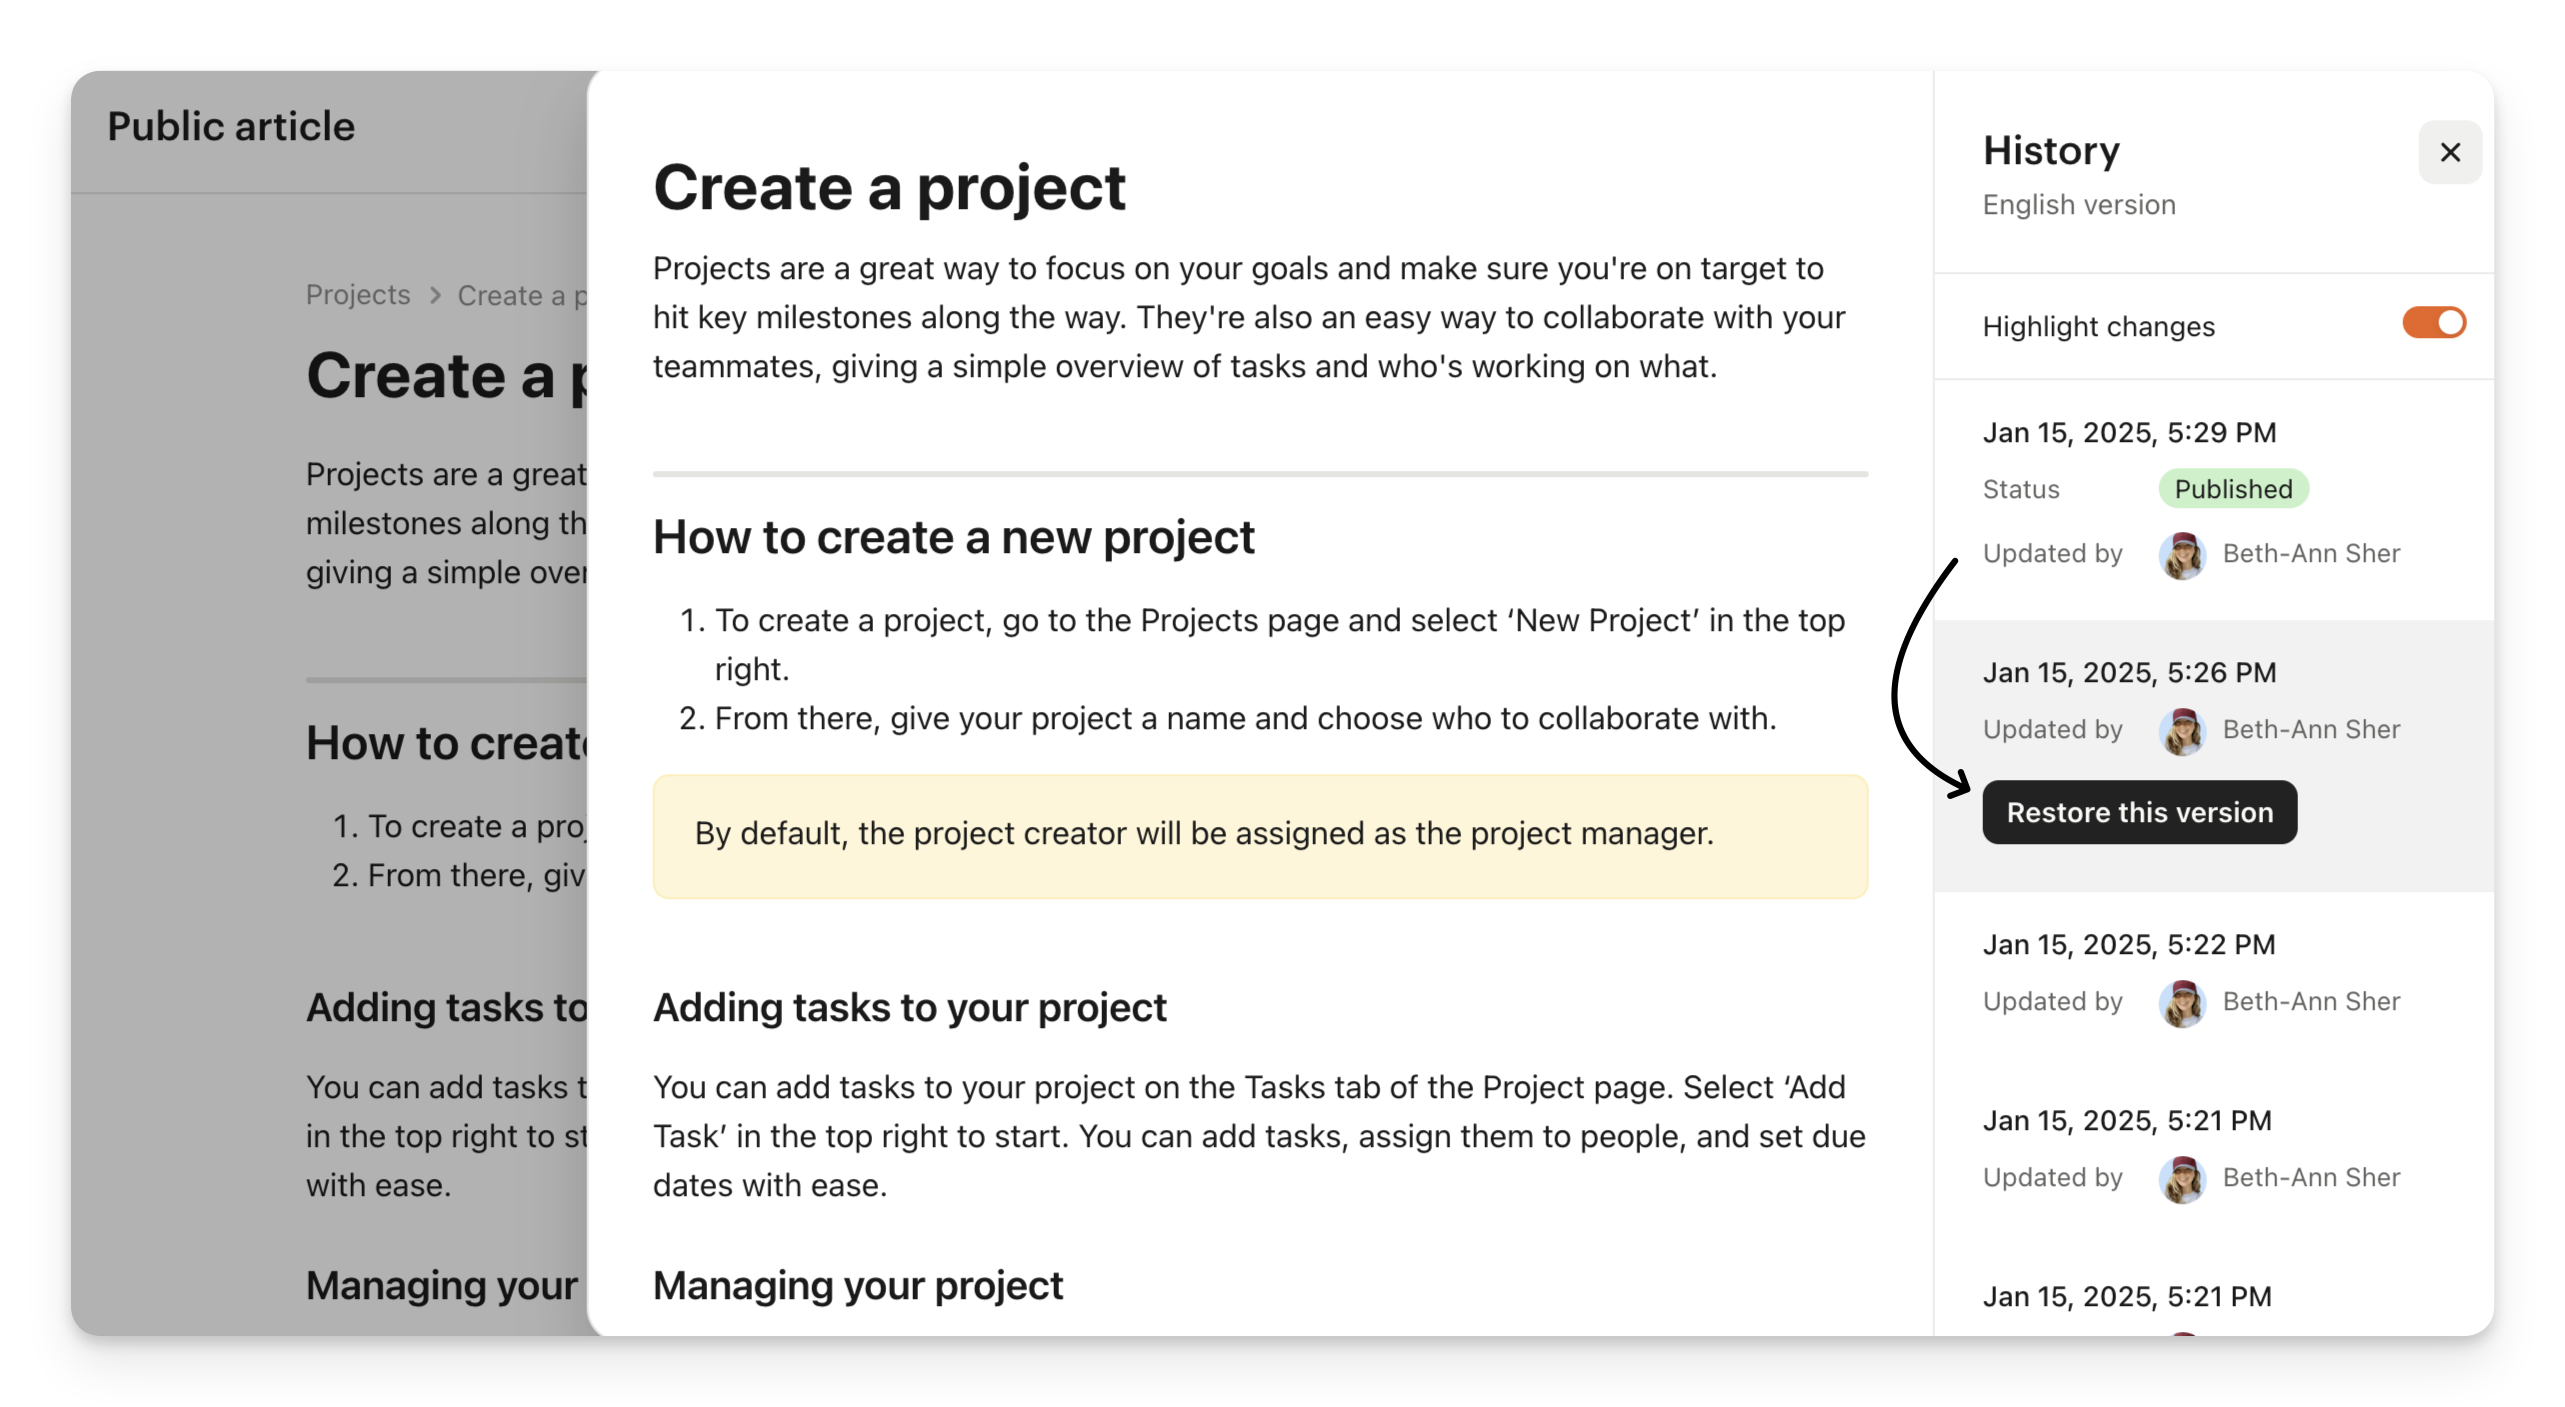Image resolution: width=2565 pixels, height=1407 pixels.
Task: Click the Adding tasks to your project heading
Action: 909,1008
